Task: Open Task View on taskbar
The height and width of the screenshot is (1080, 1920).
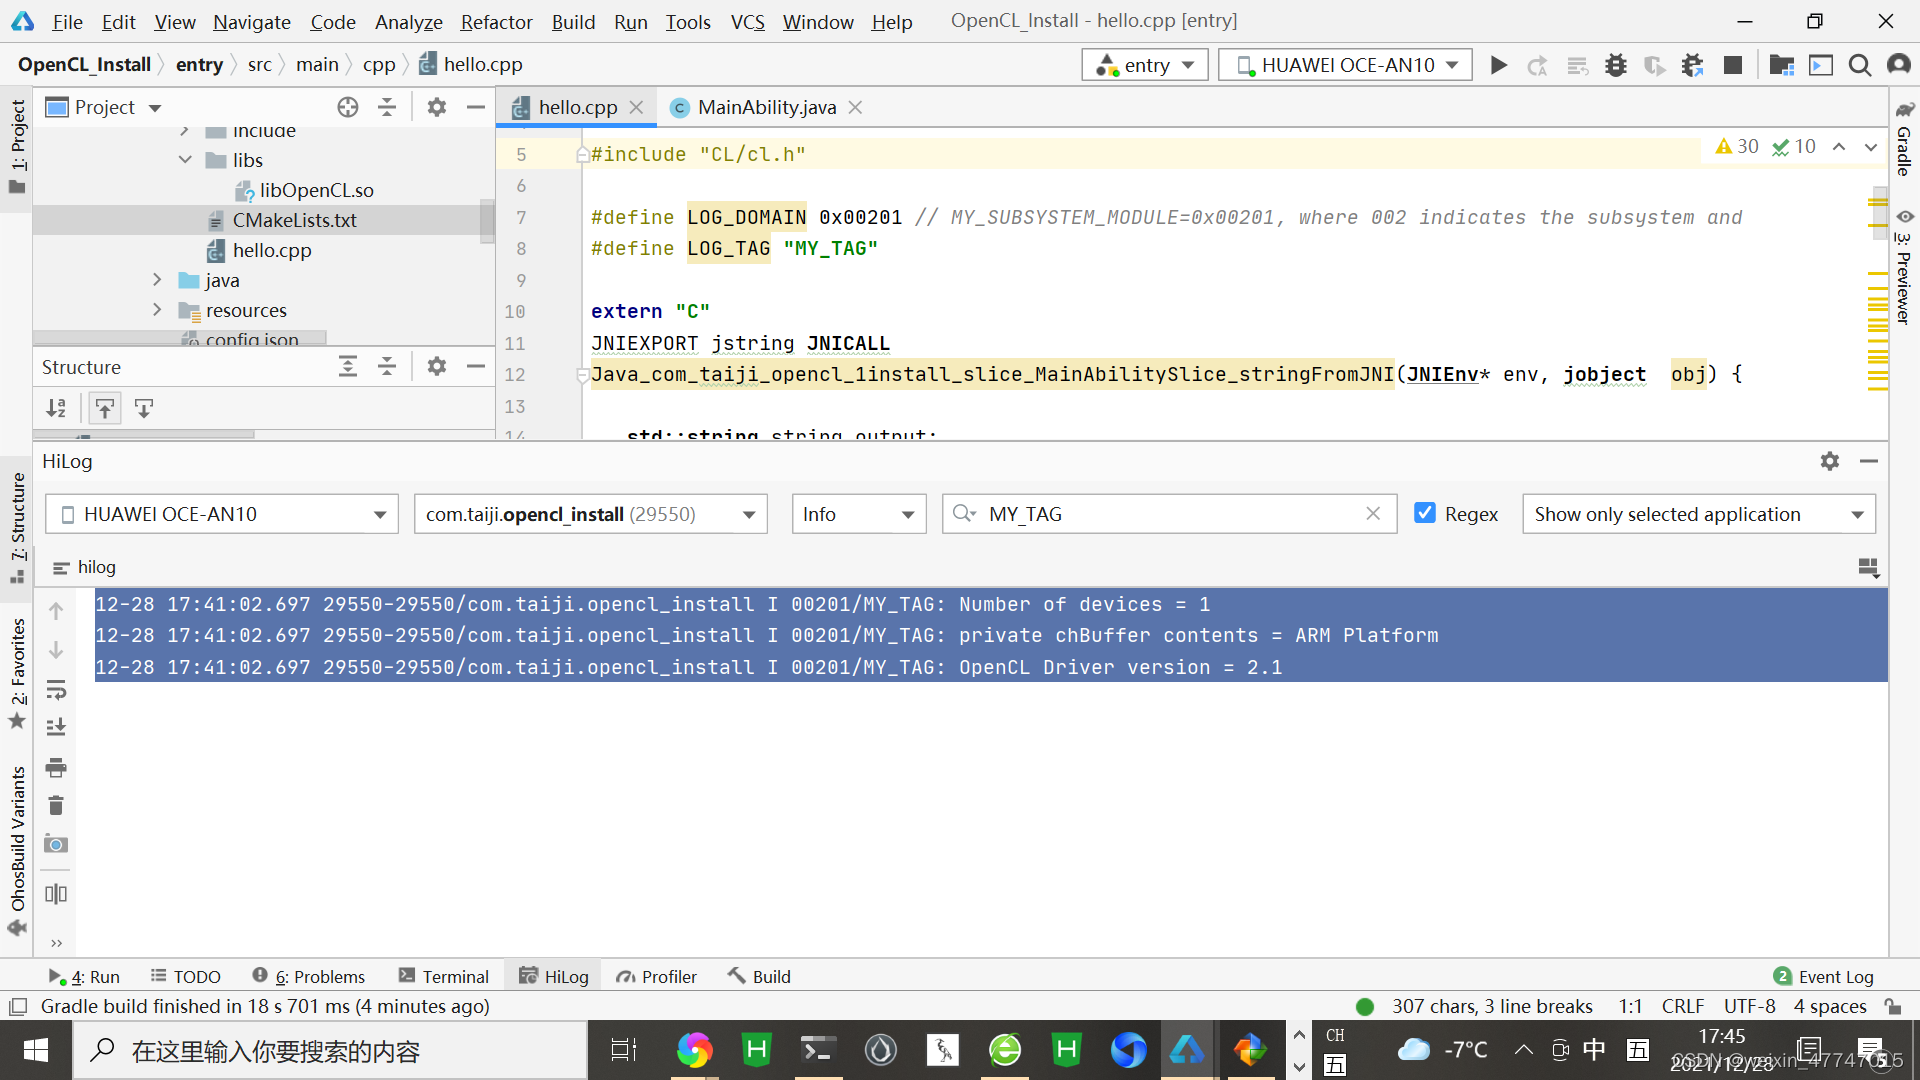Action: [624, 1050]
